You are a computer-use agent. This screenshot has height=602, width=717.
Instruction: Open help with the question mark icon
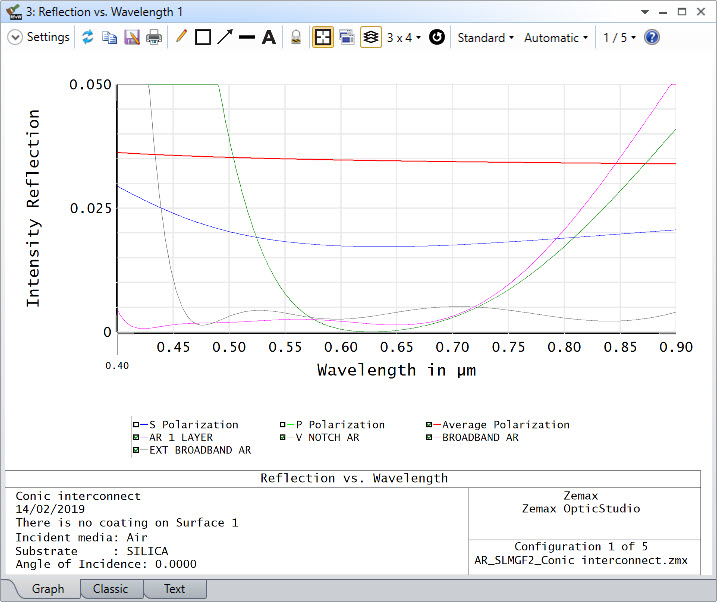652,37
